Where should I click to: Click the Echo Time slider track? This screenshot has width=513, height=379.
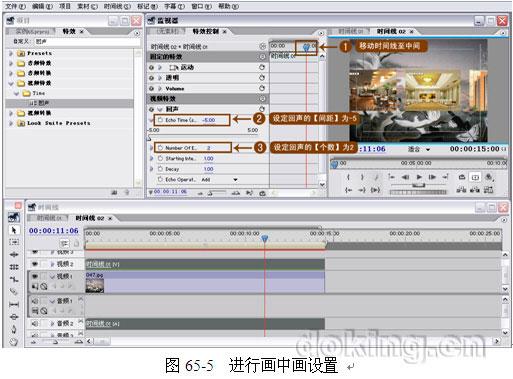203,136
